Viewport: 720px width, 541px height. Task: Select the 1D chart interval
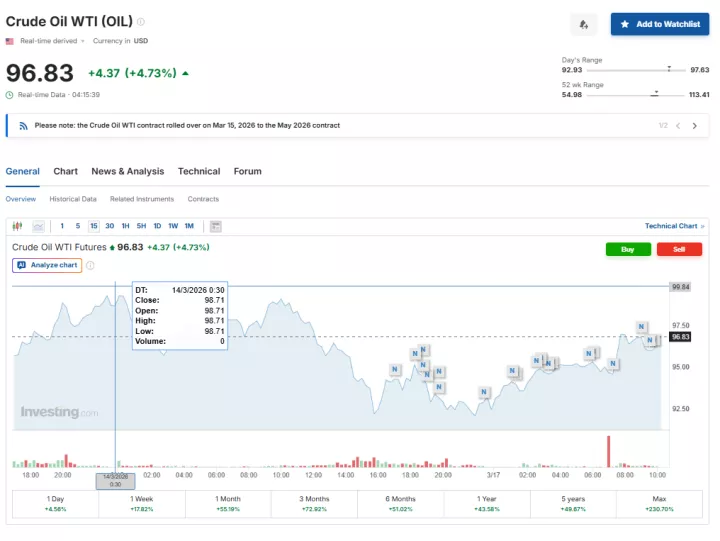click(x=157, y=226)
